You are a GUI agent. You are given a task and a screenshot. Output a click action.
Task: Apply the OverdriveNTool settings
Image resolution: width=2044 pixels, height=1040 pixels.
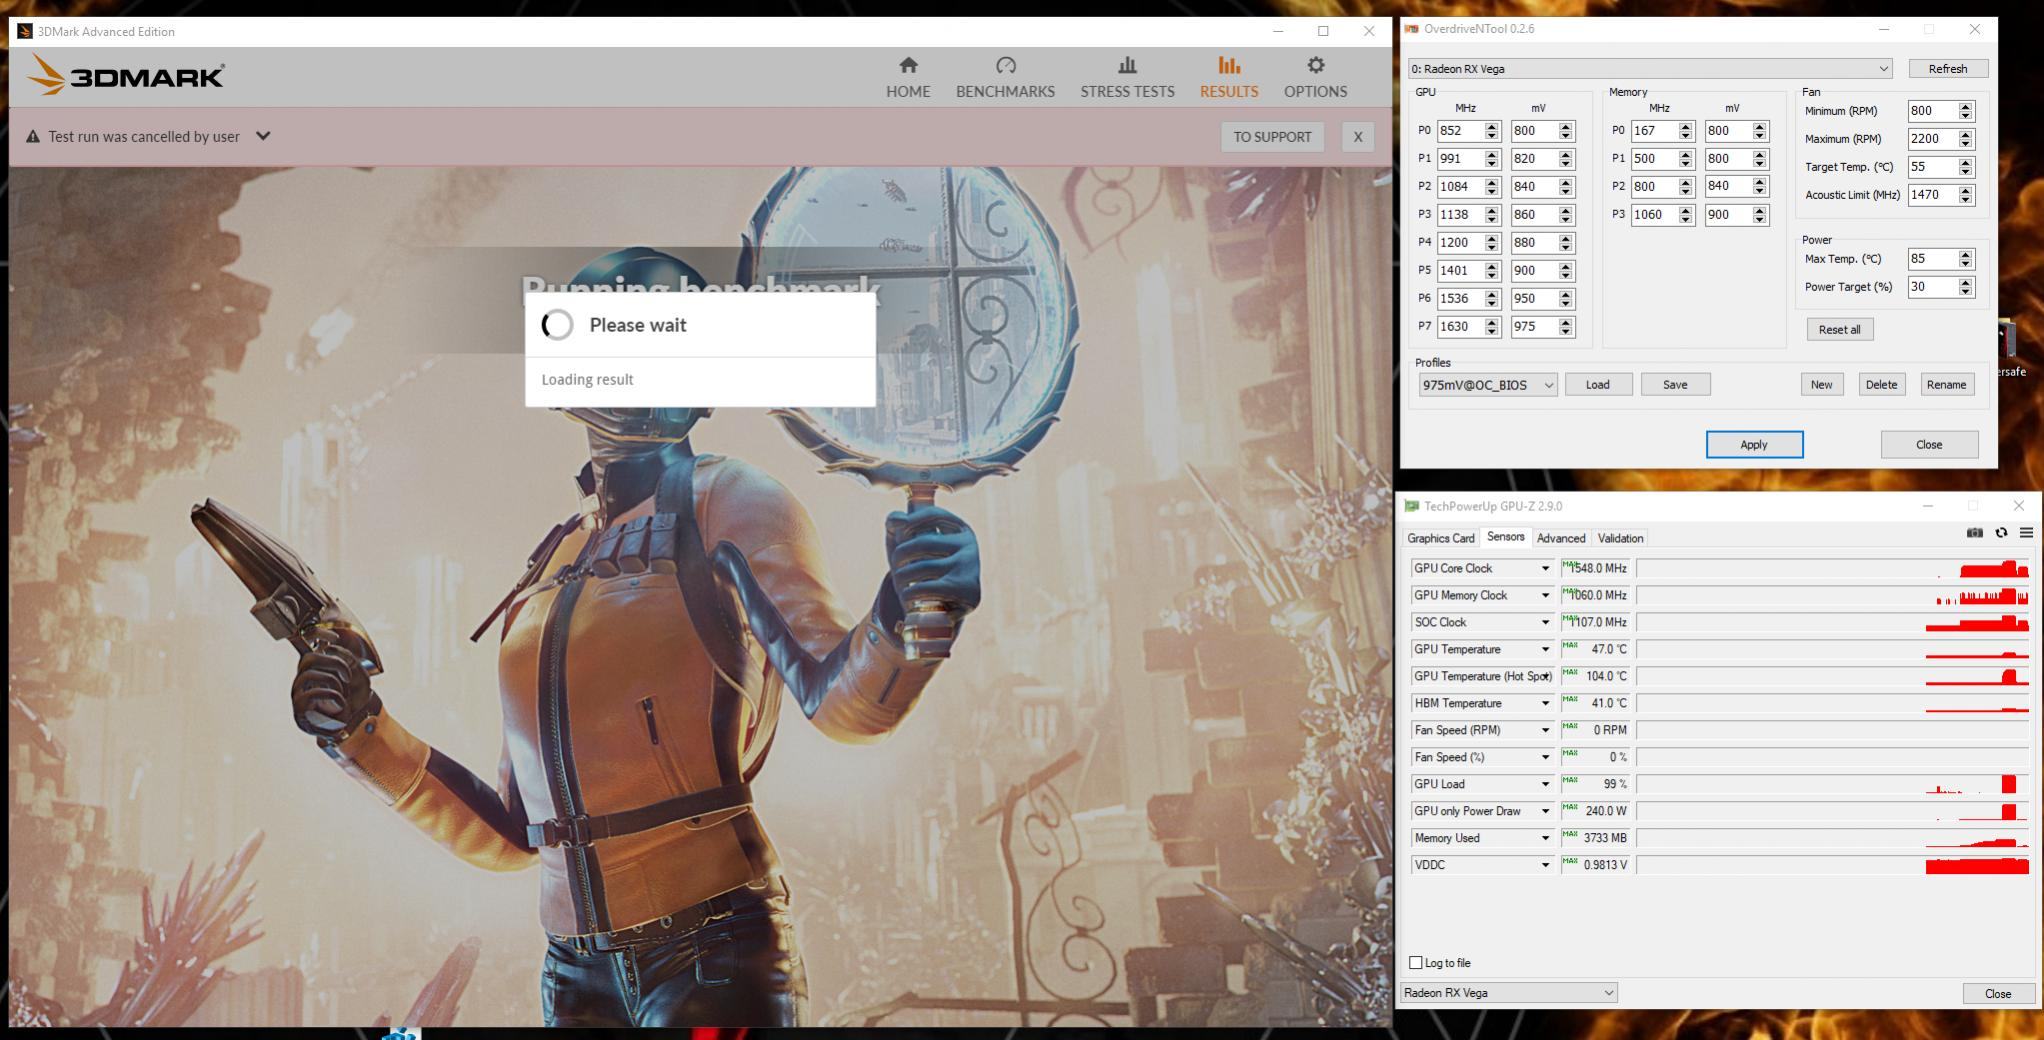pos(1754,445)
